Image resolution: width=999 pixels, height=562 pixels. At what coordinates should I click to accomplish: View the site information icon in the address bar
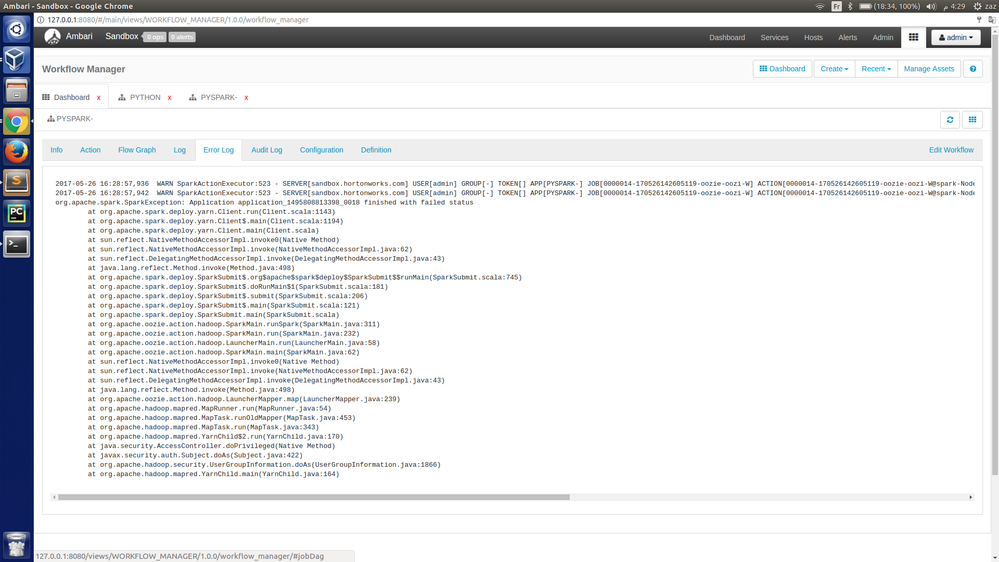pos(40,20)
